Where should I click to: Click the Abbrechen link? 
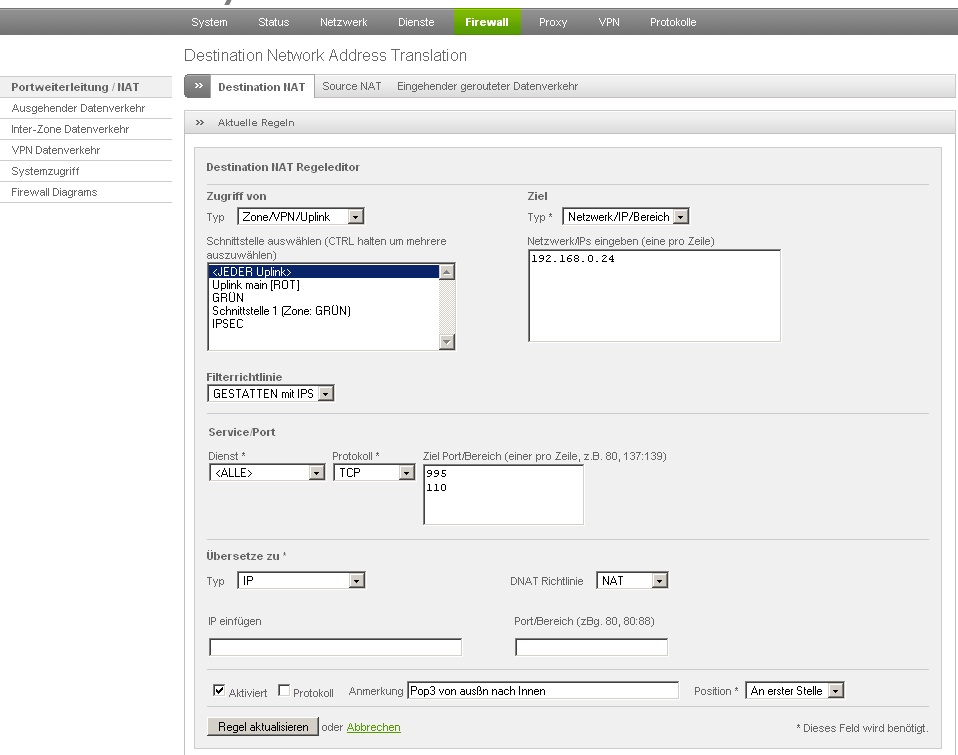click(x=373, y=727)
